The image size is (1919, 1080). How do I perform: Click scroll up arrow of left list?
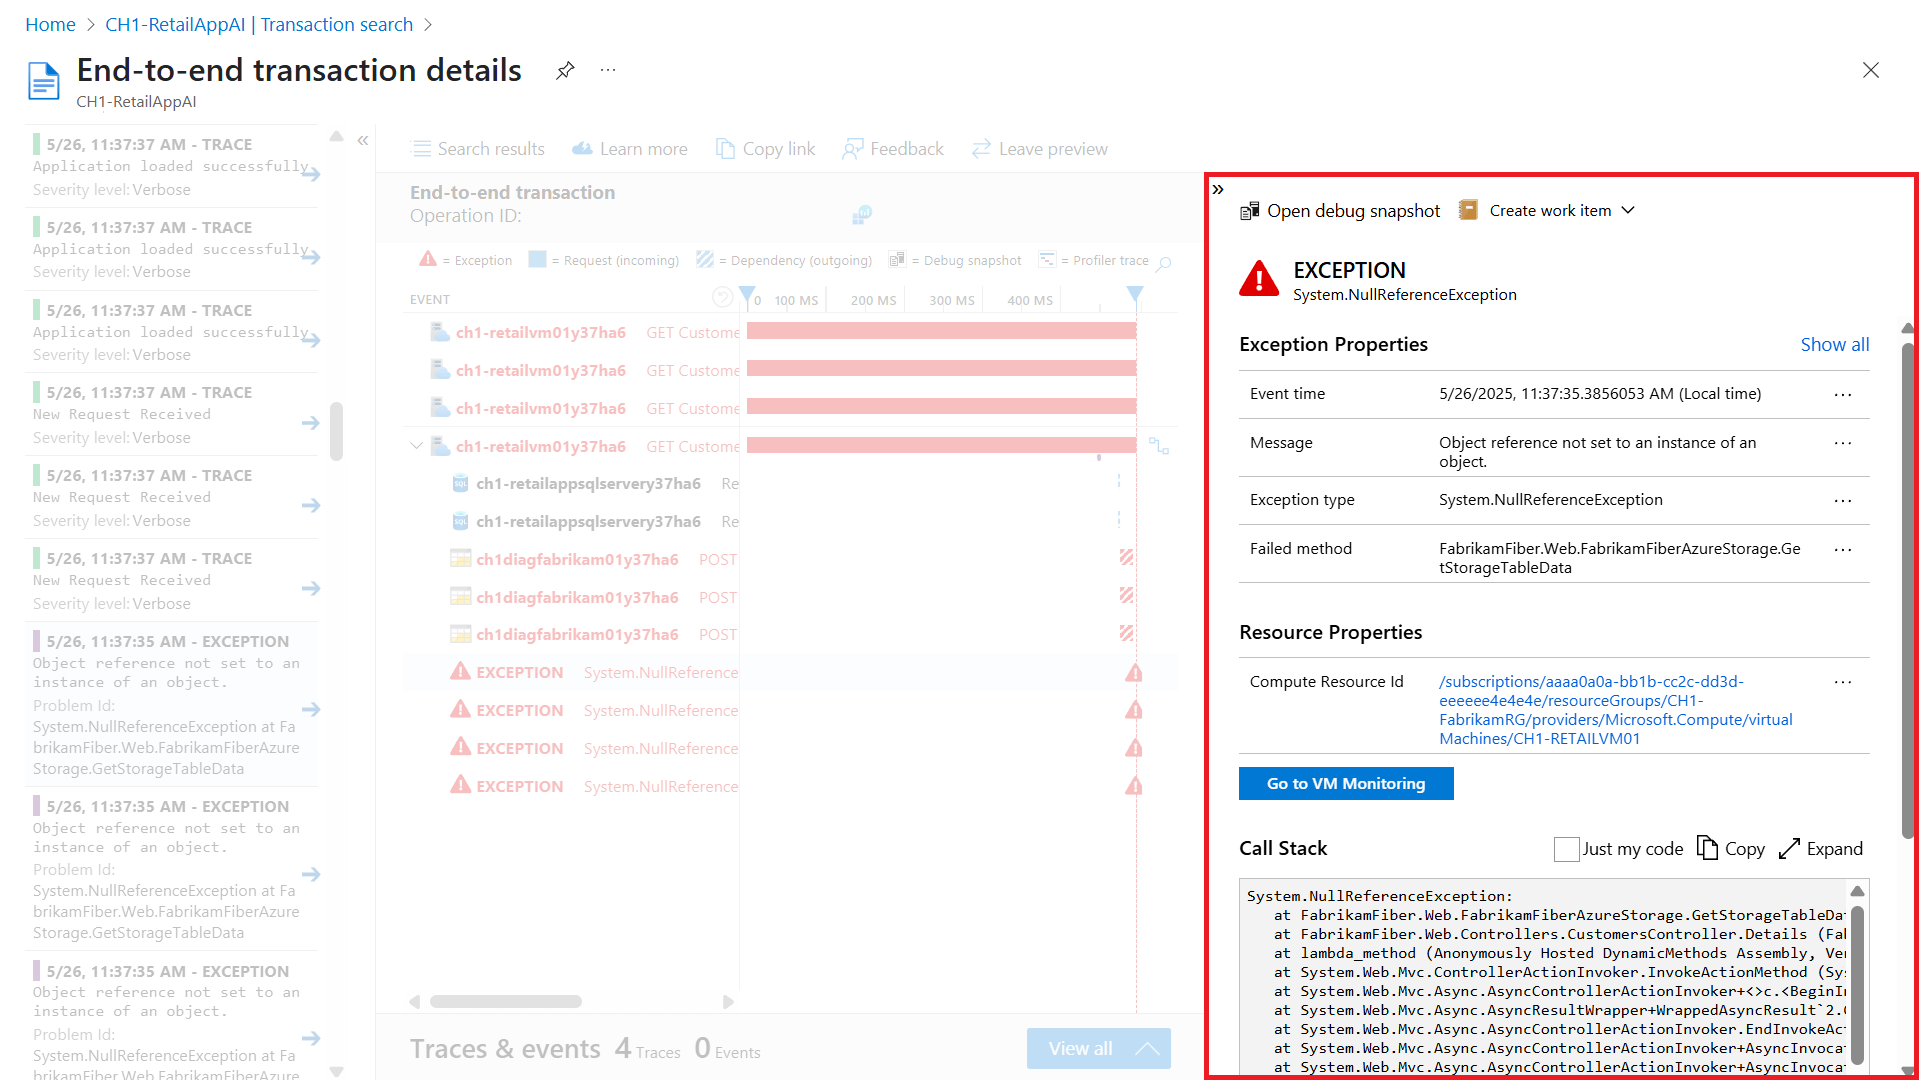(x=337, y=136)
